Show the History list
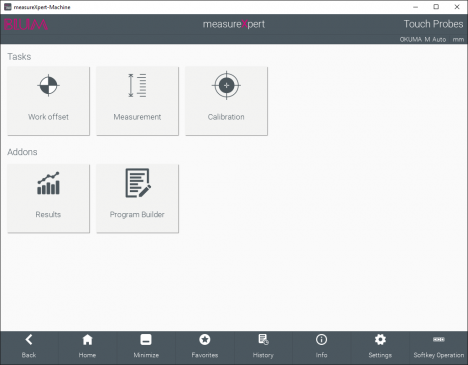Screen dimensions: 468x365 263,347
